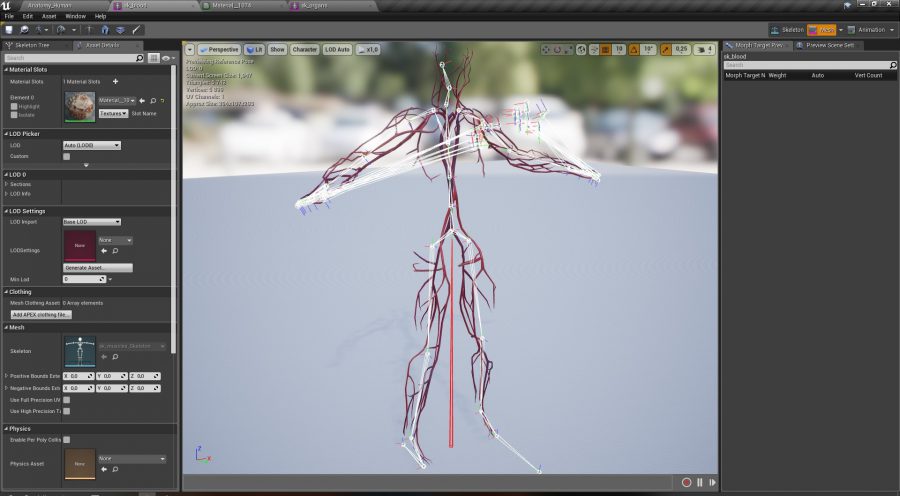
Task: Click the Perspective viewport button
Action: 219,50
